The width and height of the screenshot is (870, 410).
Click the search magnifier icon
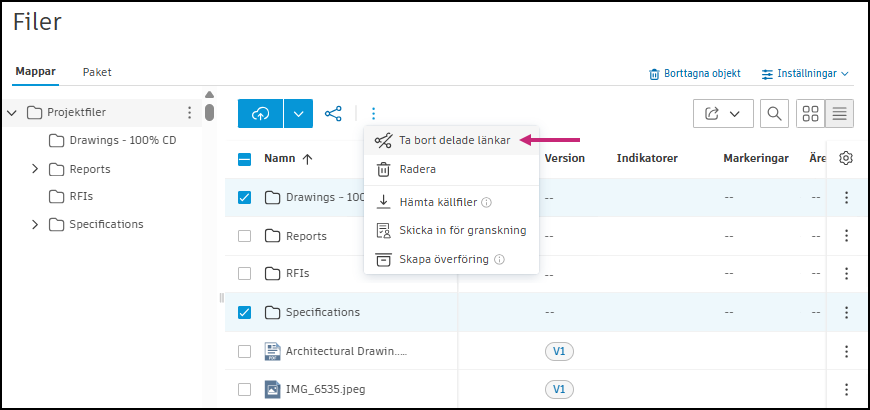(774, 114)
